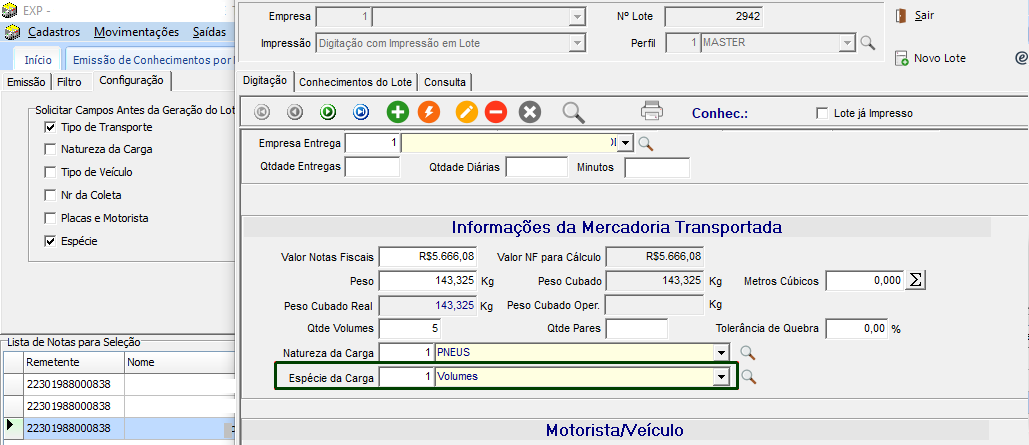Click the Novo Lote label
Screen dimensions: 1029x445
click(940, 58)
